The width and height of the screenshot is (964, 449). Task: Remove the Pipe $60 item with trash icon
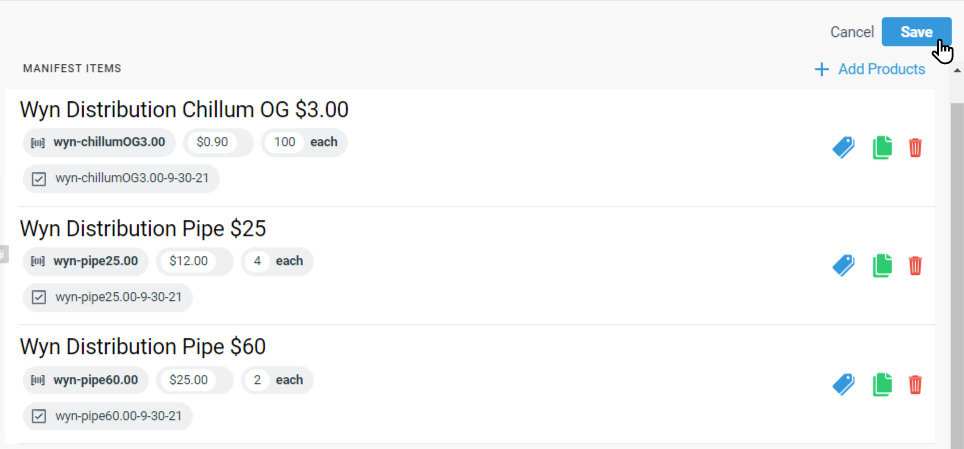(915, 384)
